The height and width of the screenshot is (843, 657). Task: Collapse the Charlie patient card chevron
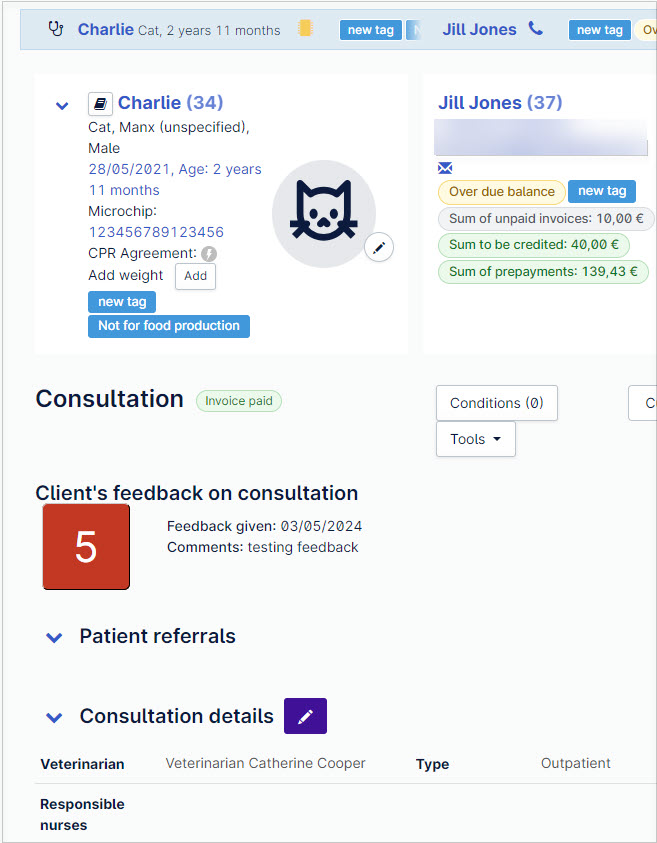tap(62, 105)
